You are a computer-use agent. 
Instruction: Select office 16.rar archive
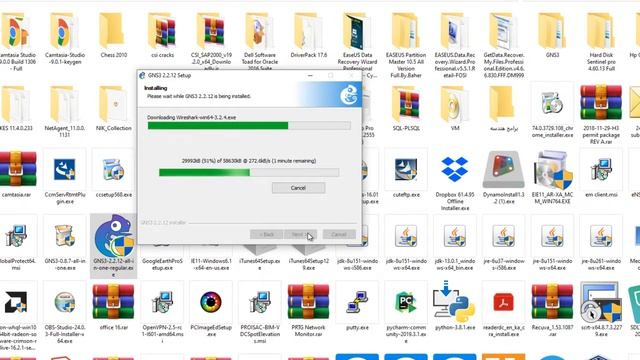(x=113, y=302)
